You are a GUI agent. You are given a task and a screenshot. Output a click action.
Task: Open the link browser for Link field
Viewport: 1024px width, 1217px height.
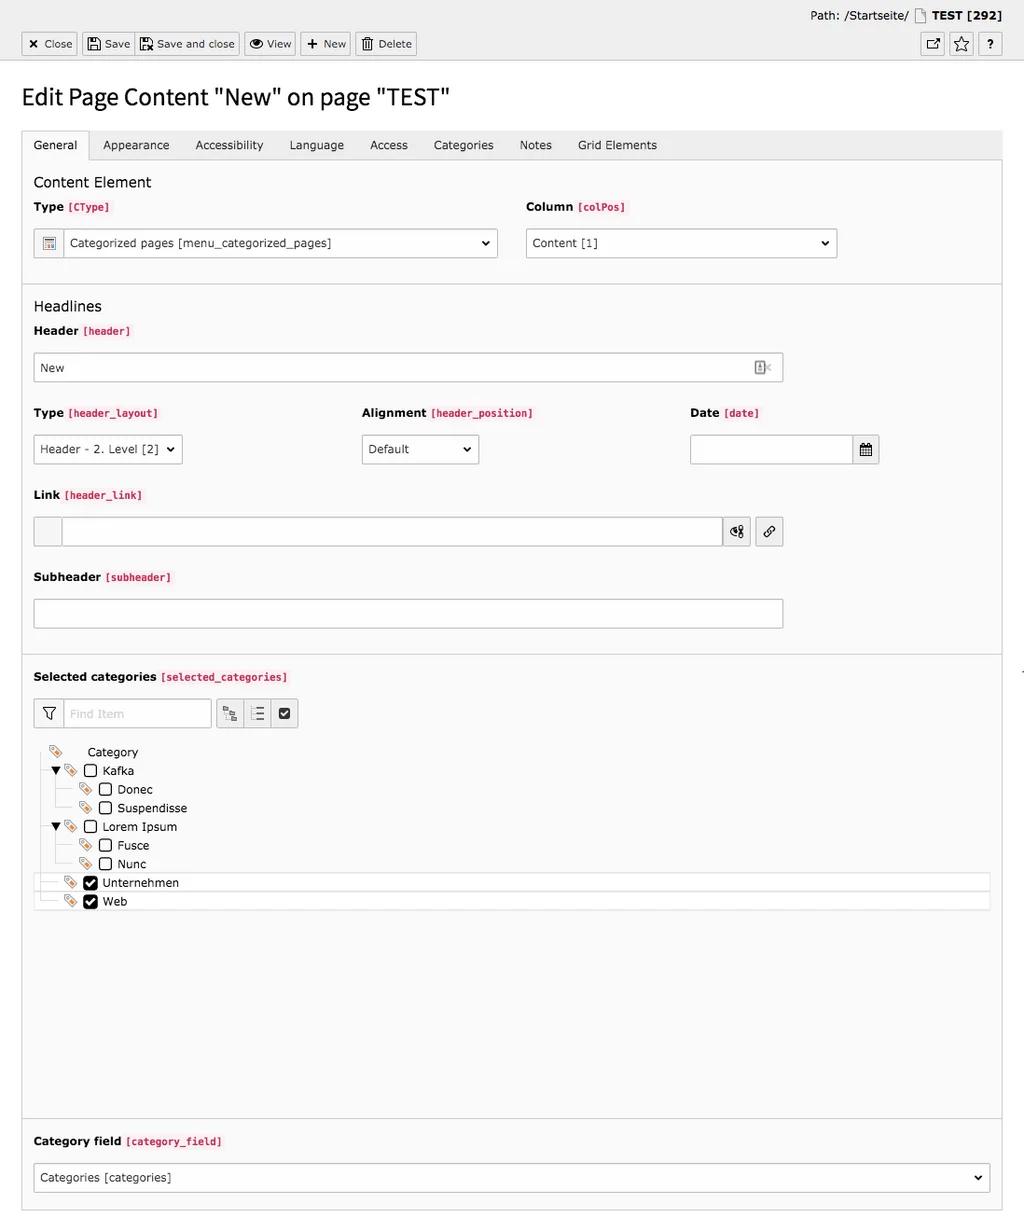click(x=768, y=531)
